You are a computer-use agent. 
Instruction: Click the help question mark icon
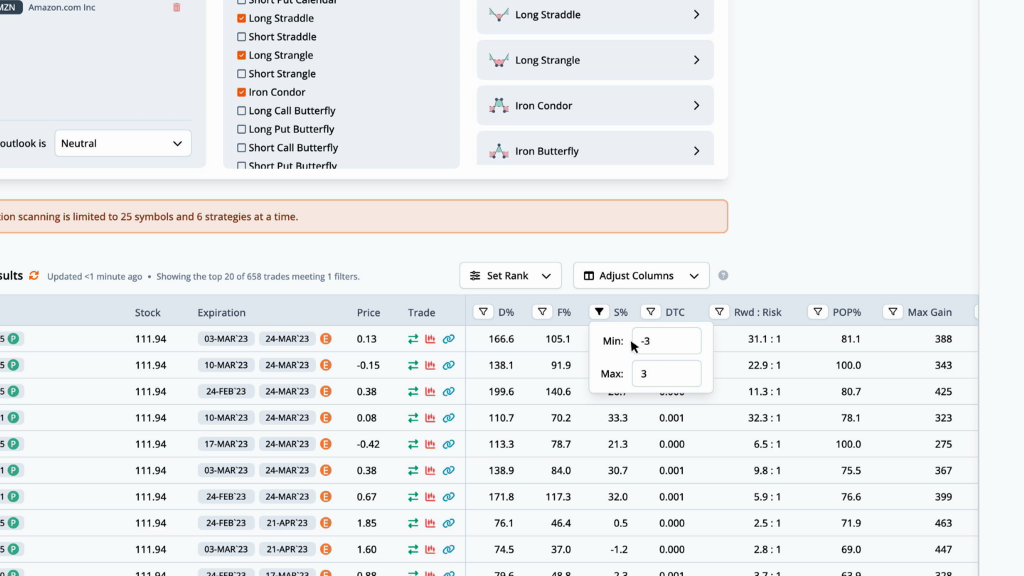(723, 276)
